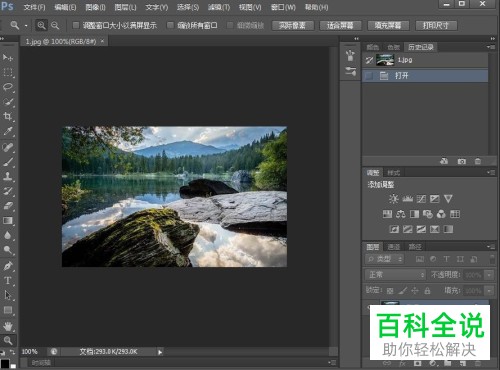Open the blend mode 正常 dropdown

click(395, 275)
